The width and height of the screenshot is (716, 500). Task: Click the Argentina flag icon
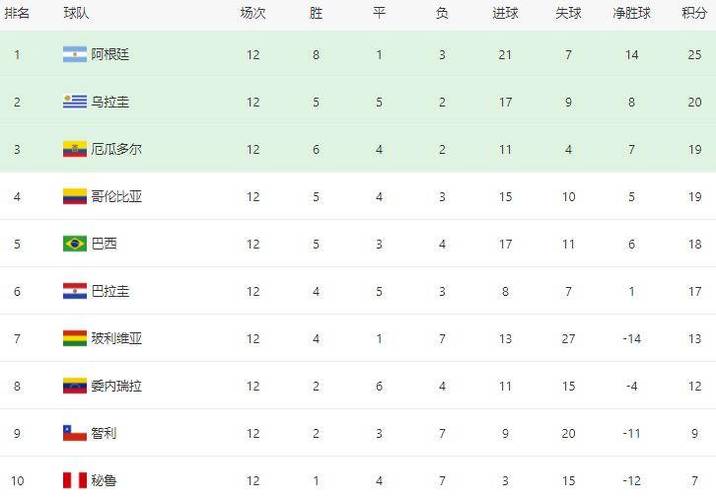click(75, 54)
